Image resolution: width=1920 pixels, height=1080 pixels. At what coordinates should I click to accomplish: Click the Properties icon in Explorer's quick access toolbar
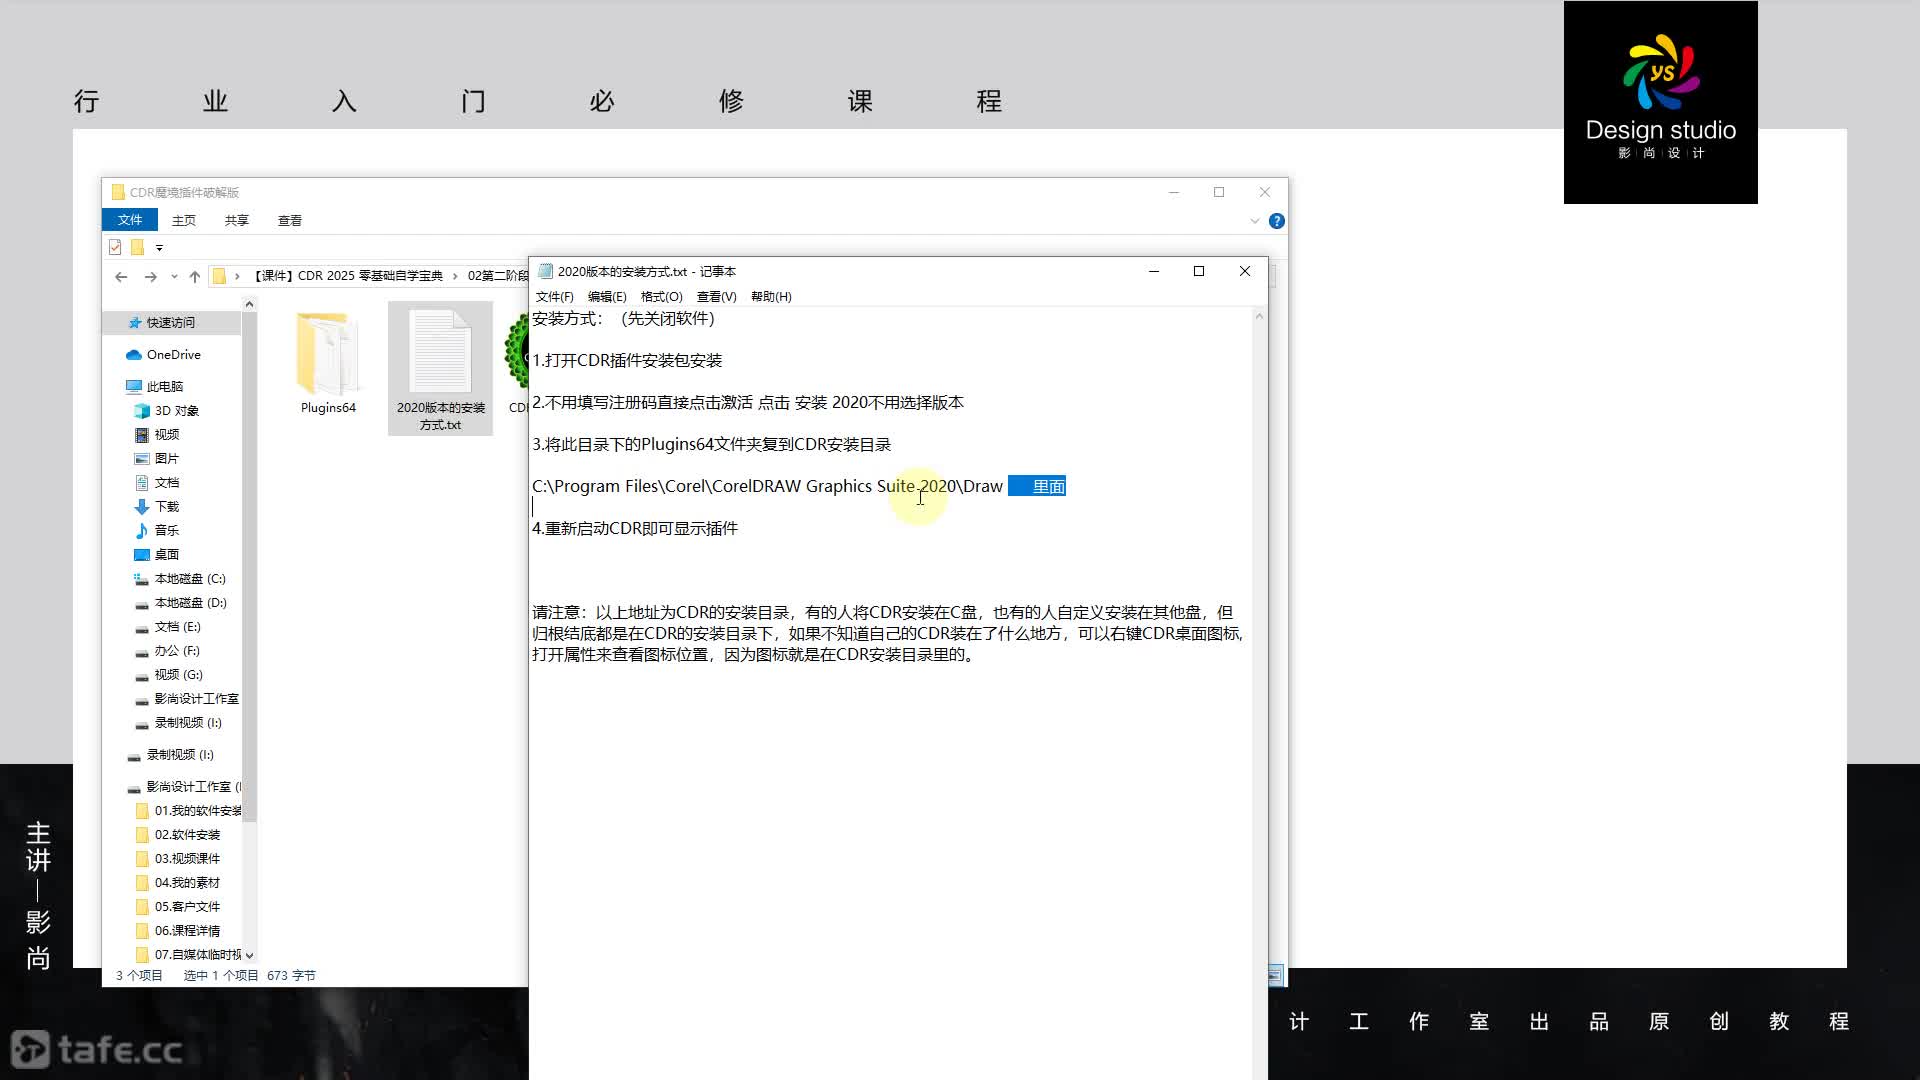click(115, 247)
